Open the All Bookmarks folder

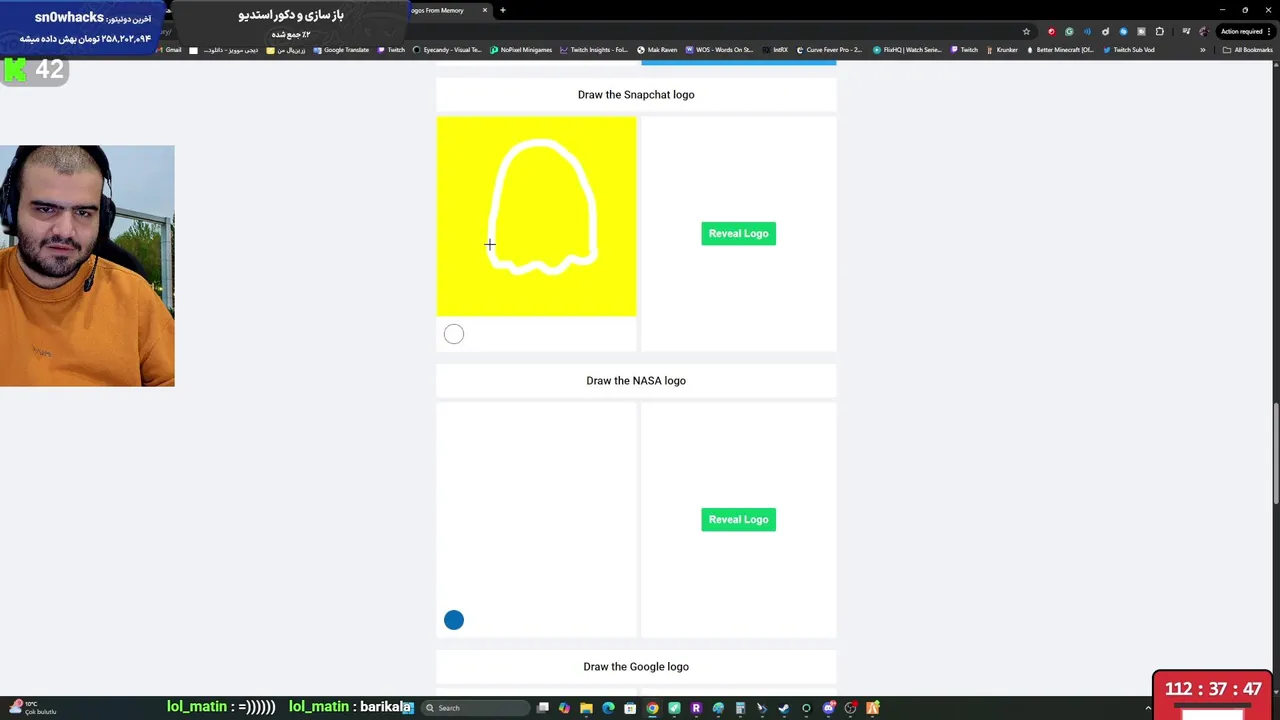point(1247,50)
